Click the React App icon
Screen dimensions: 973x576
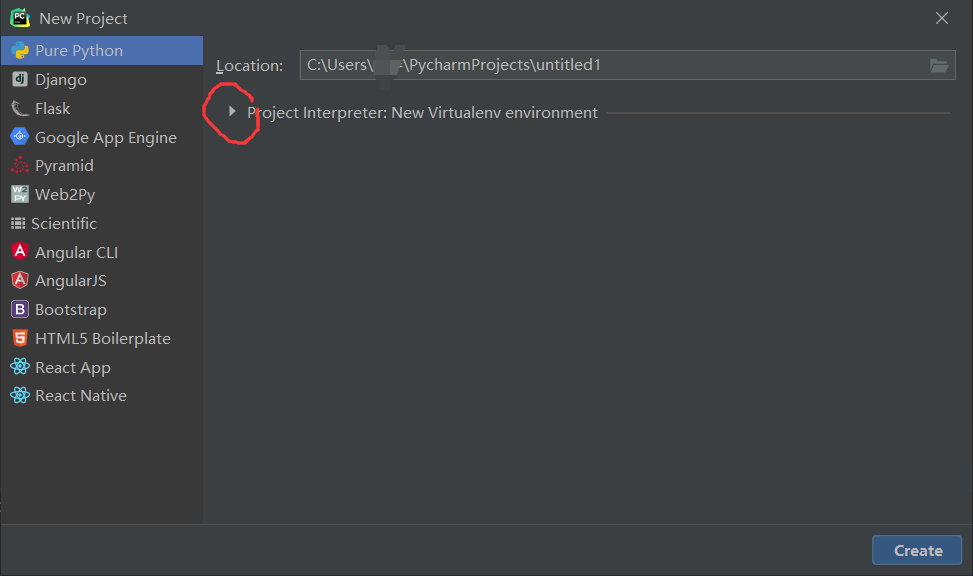(20, 367)
